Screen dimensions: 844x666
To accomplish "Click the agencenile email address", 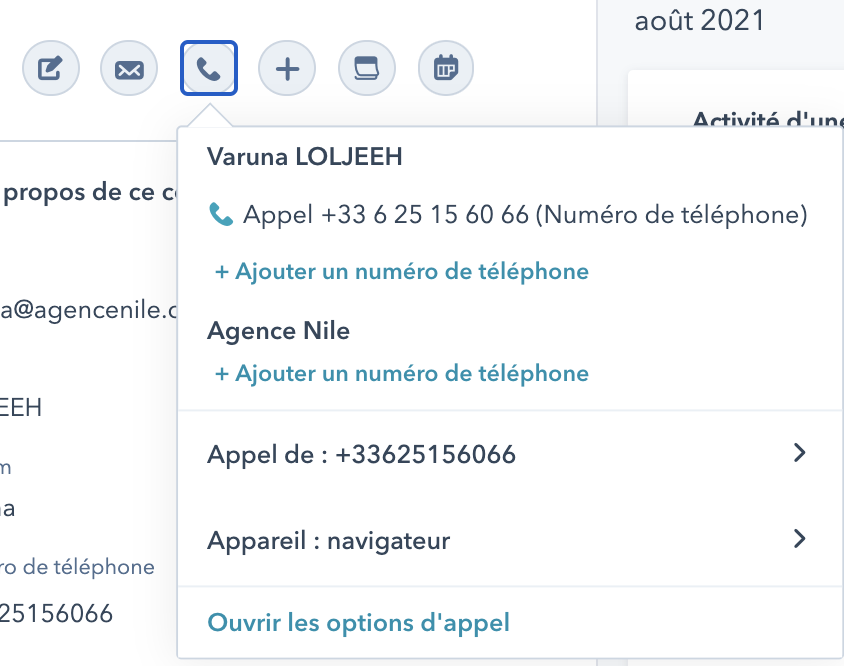I will (x=88, y=310).
